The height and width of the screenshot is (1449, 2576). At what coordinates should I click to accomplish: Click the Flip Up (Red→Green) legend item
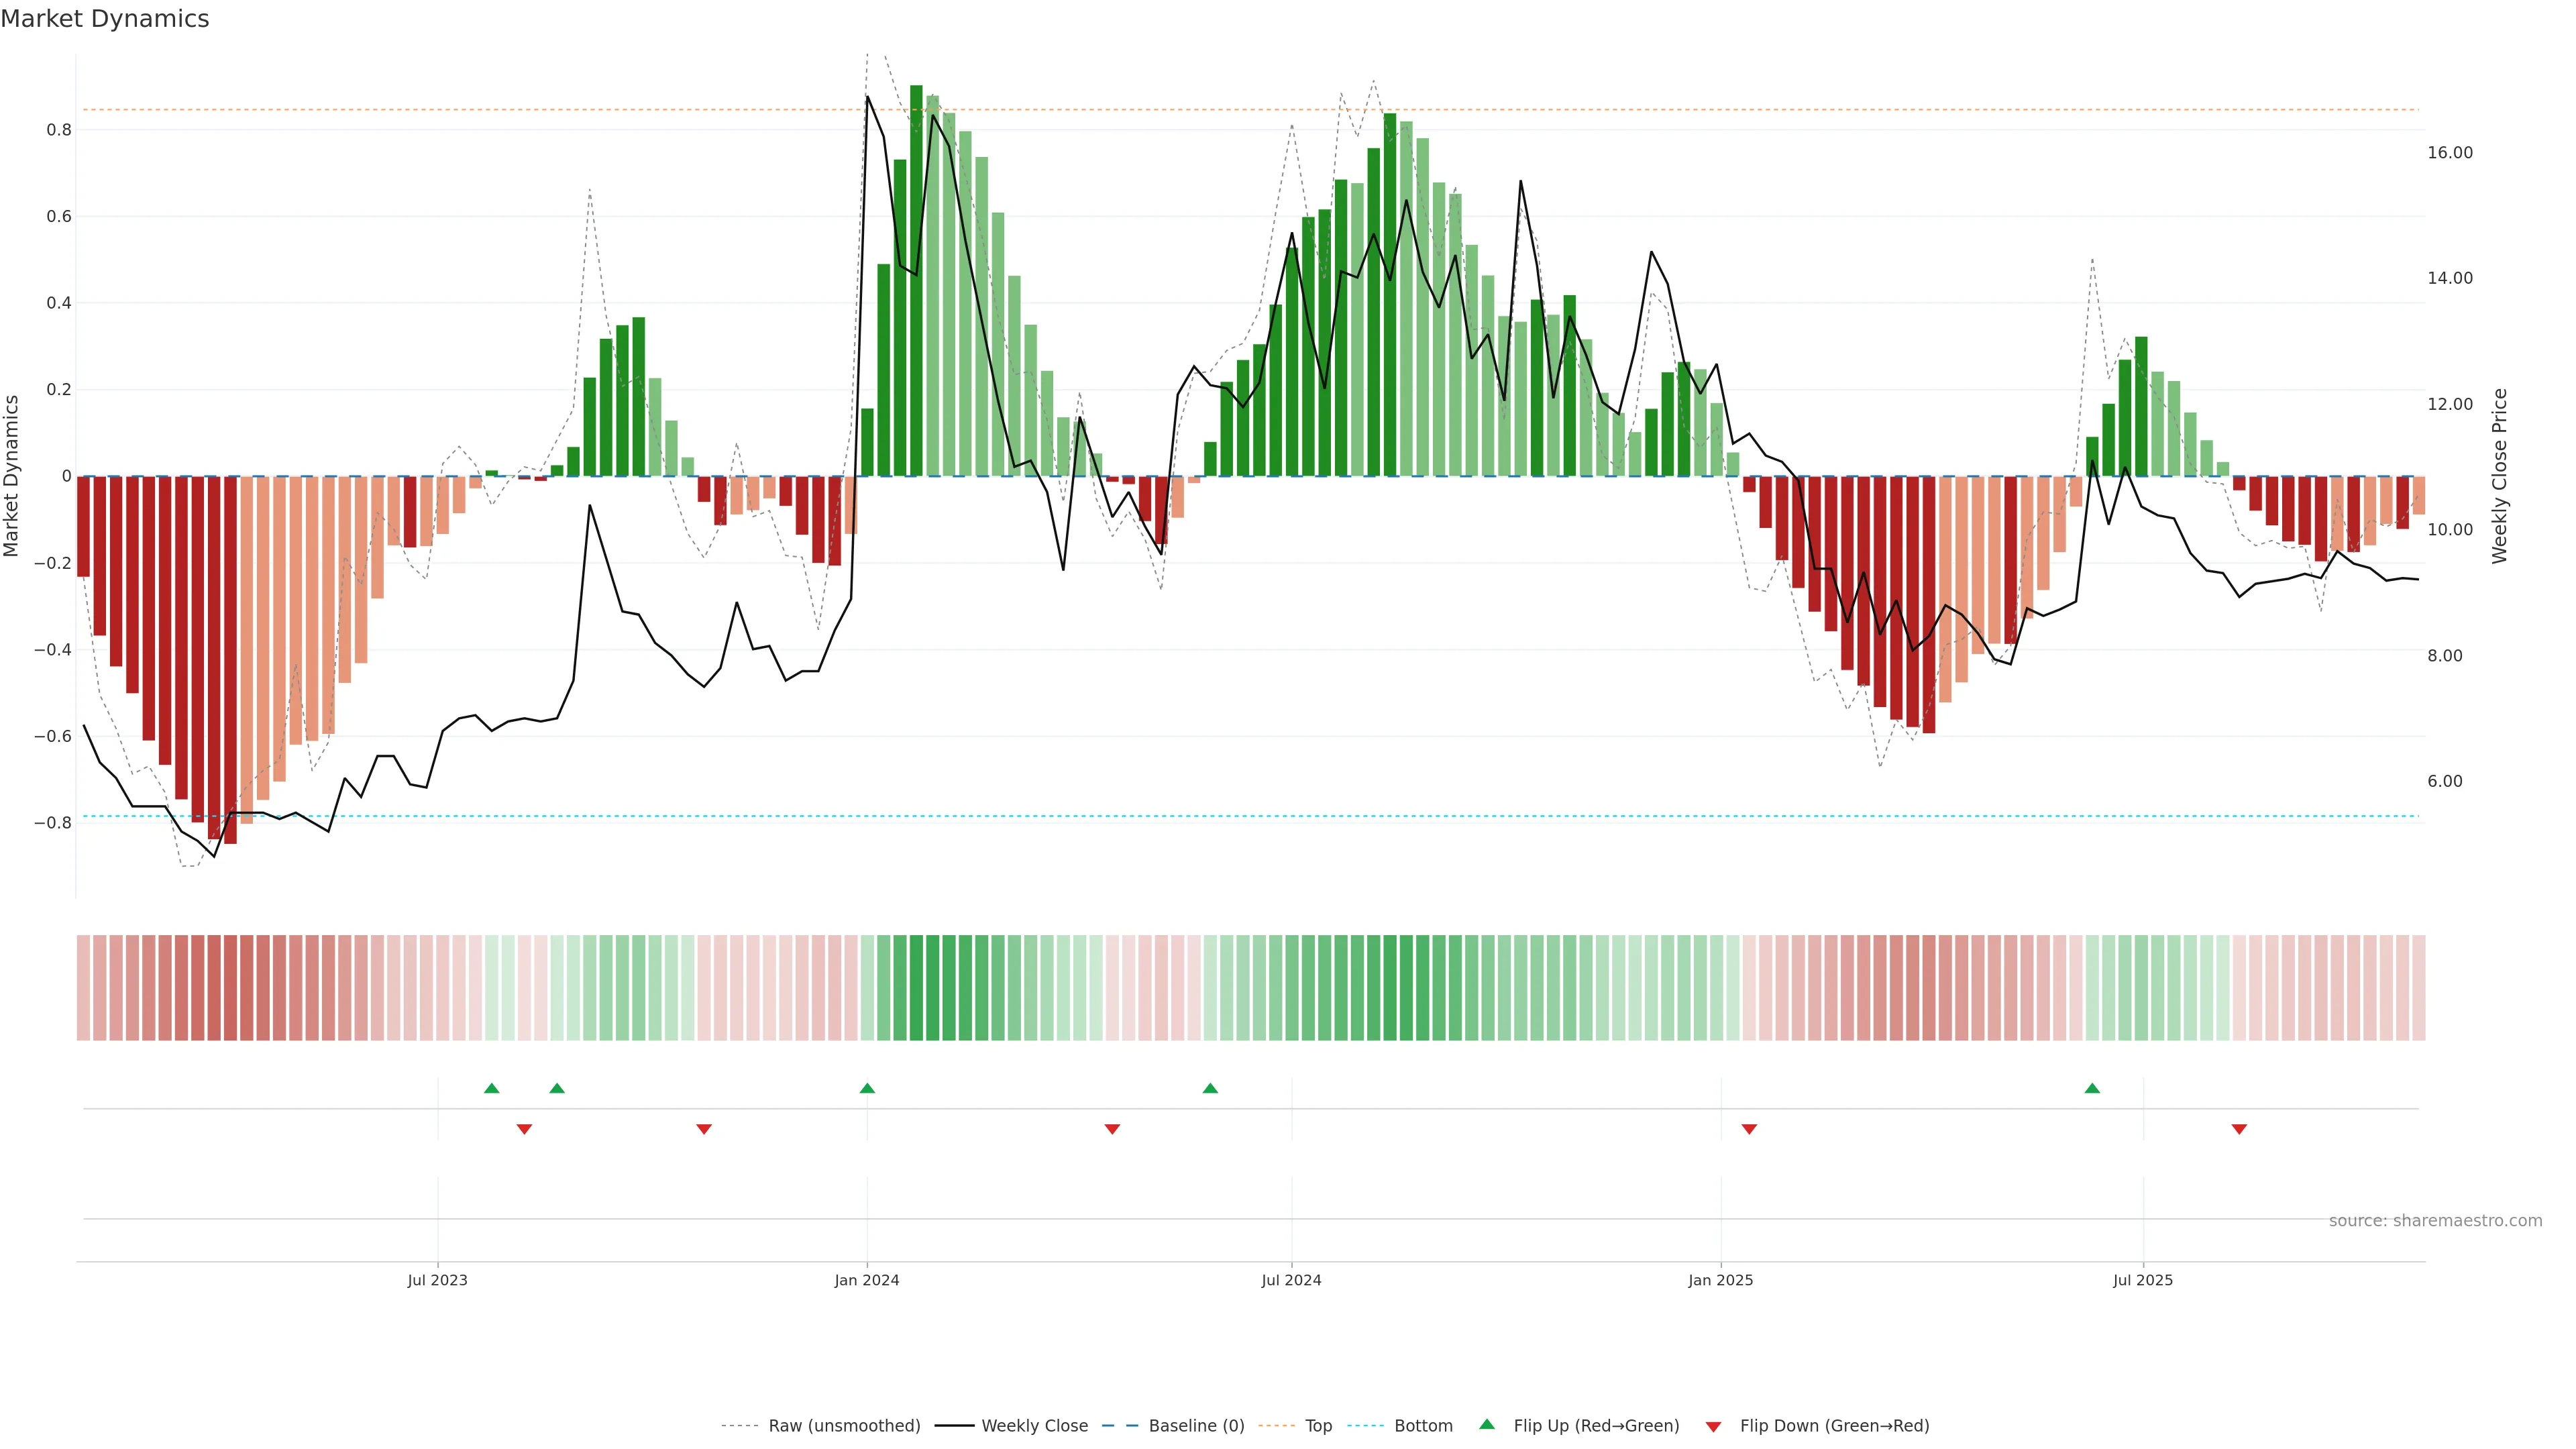pos(1596,1426)
